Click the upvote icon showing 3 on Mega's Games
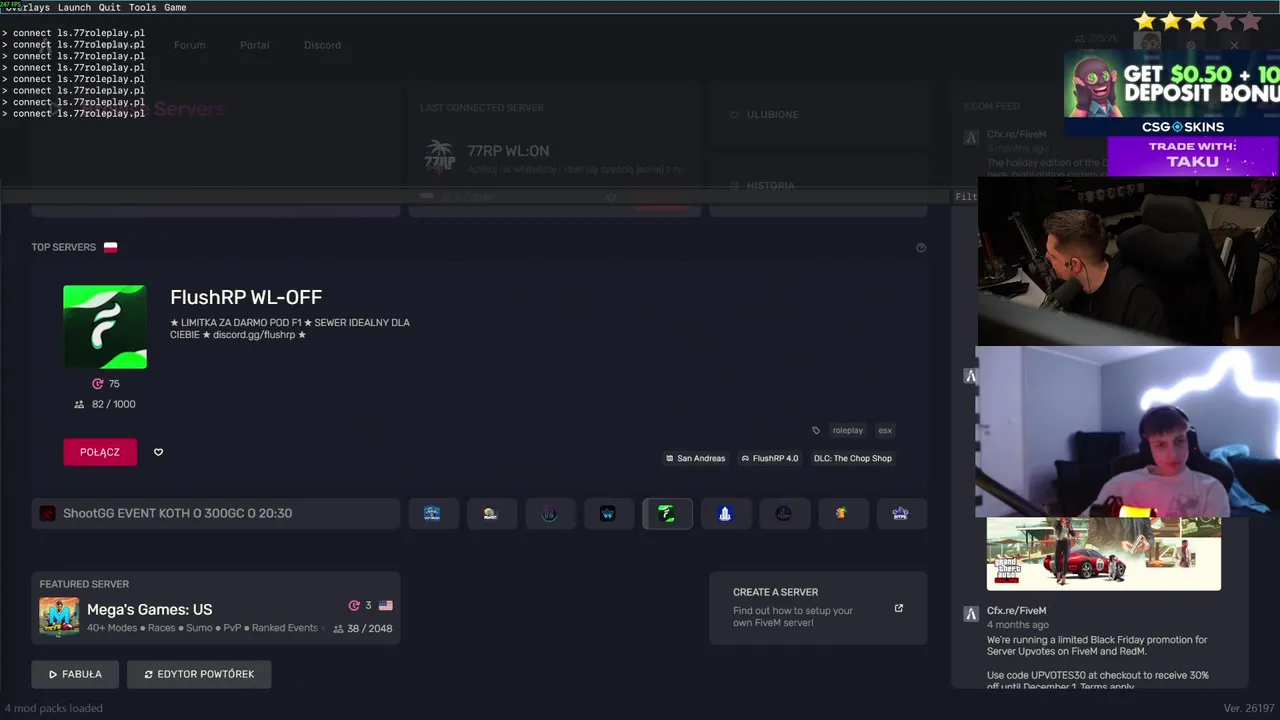Screen dimensions: 1280x720 point(354,606)
